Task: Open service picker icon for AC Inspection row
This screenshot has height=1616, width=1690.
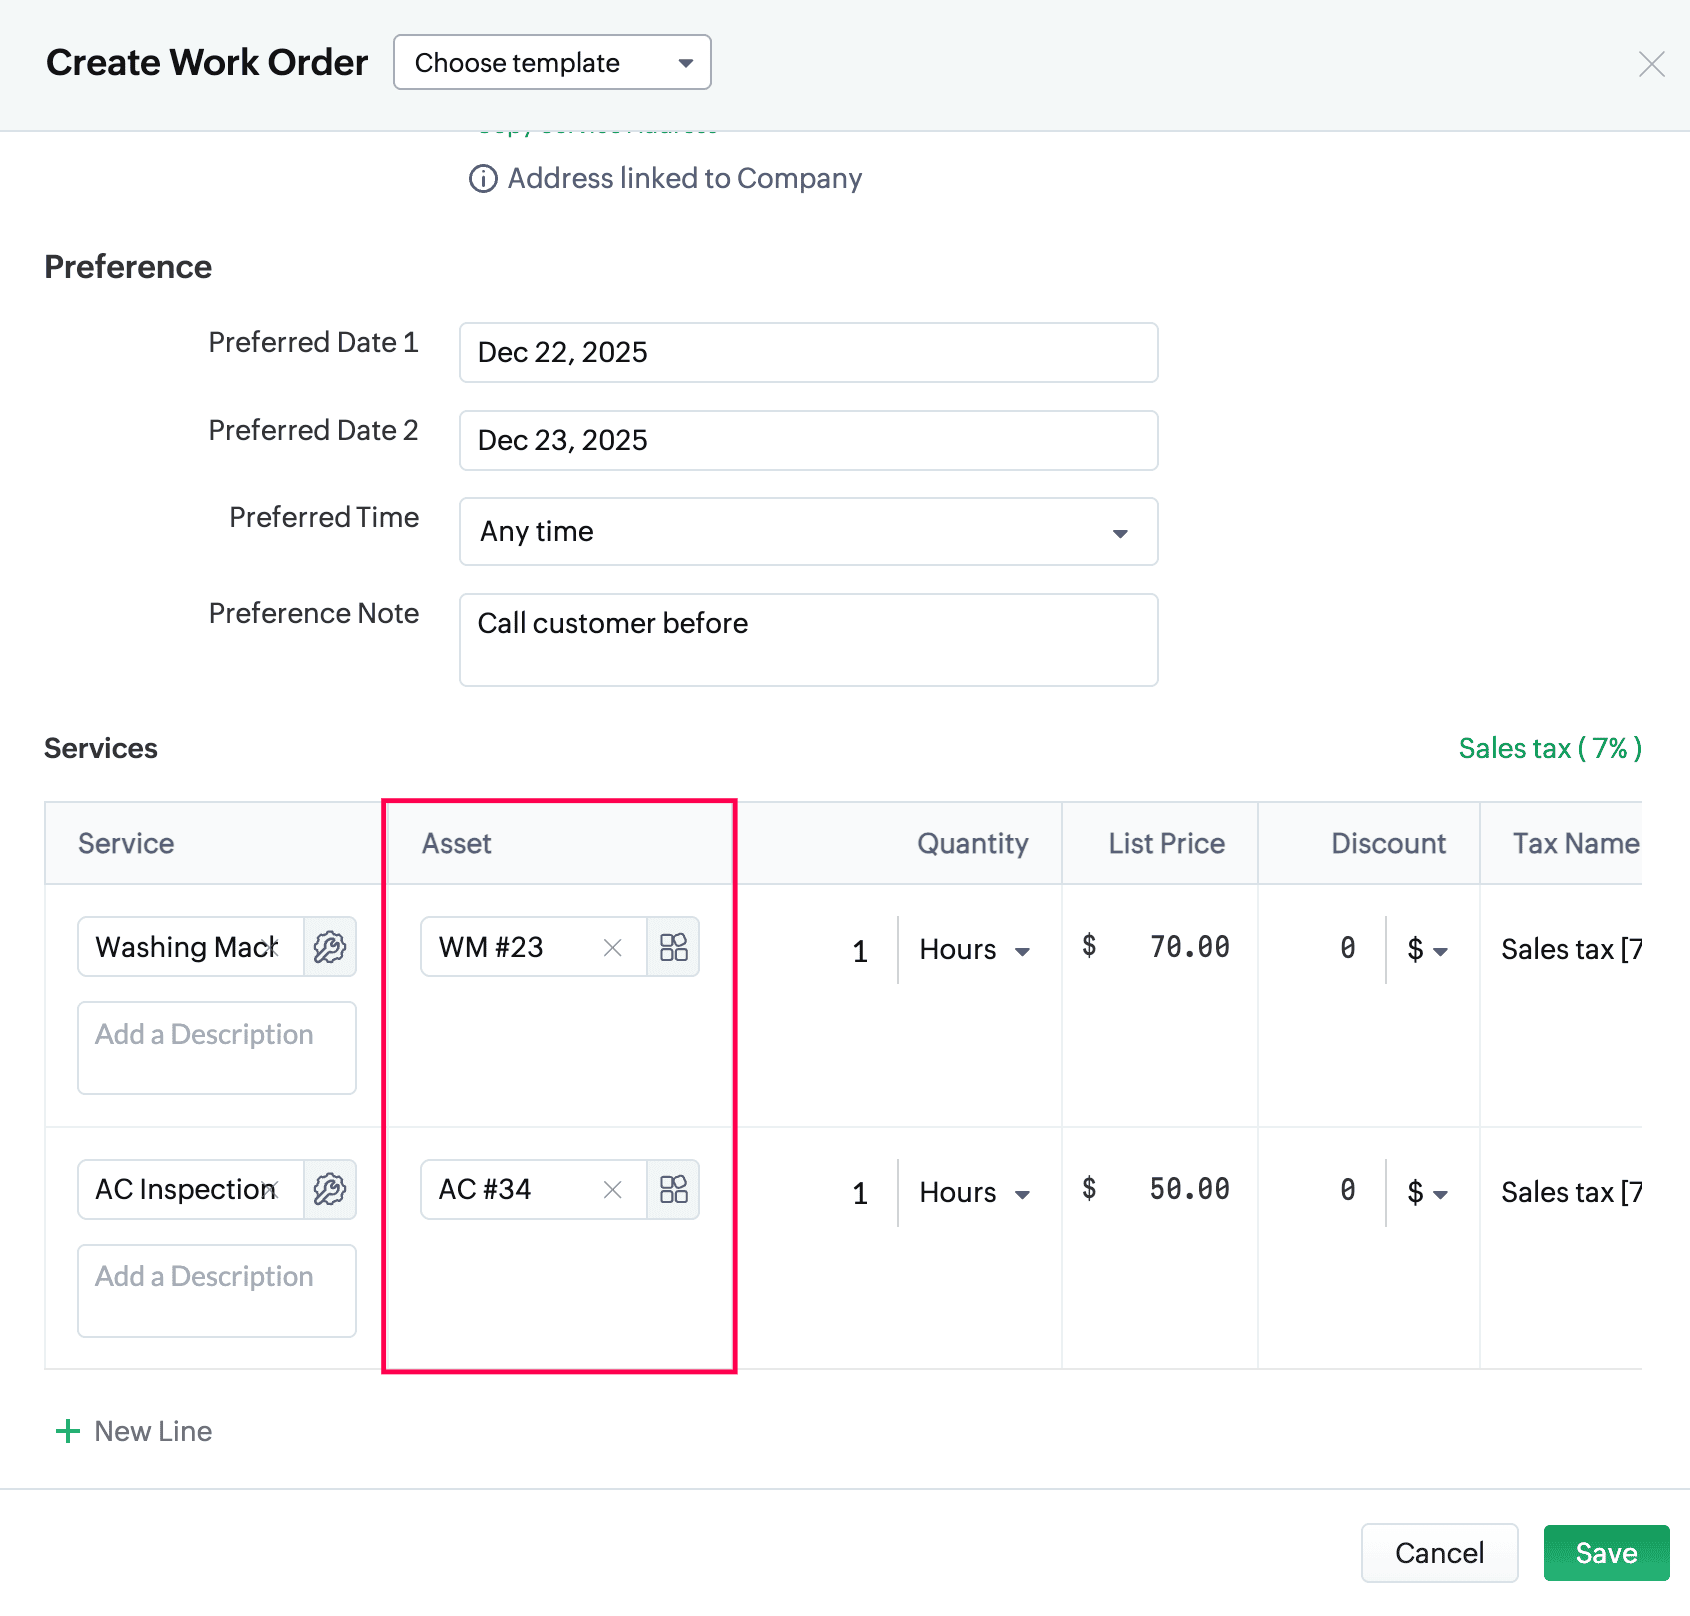Action: point(330,1189)
